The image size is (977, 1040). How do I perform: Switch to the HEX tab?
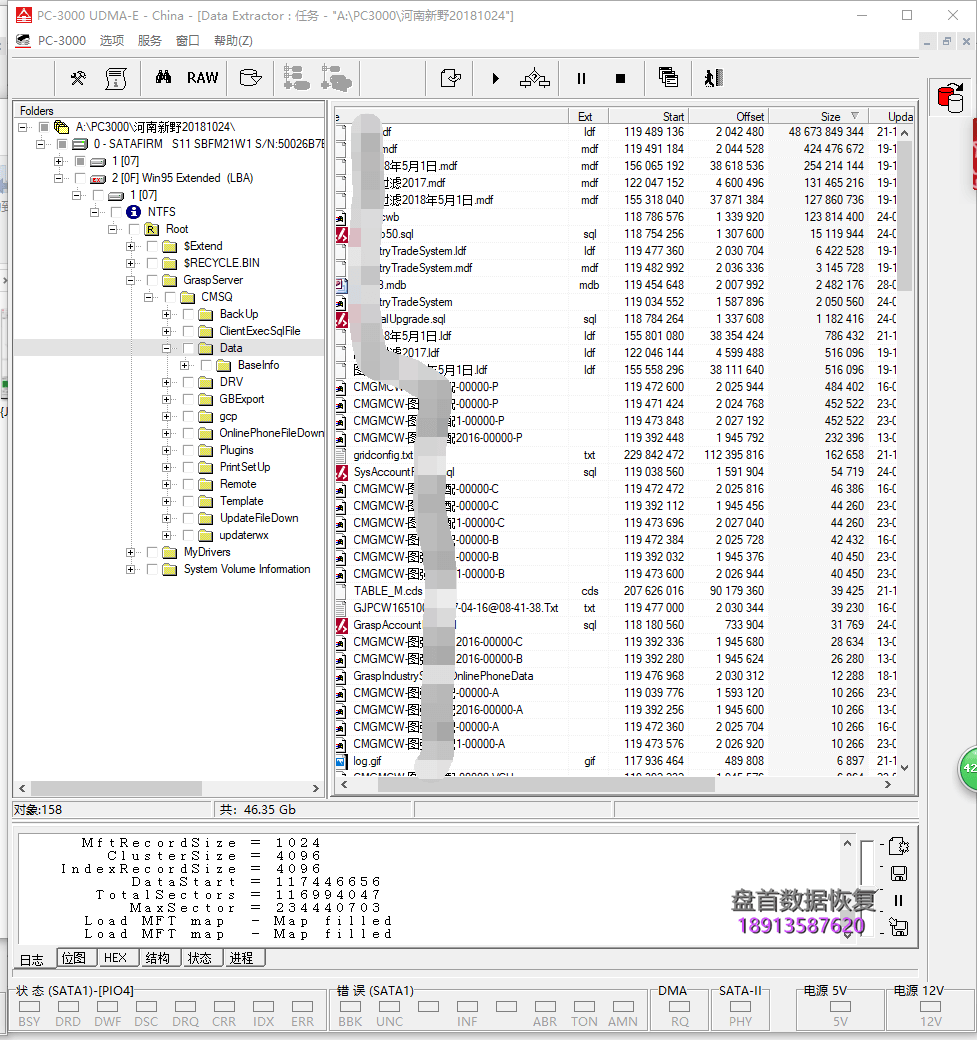coord(115,958)
